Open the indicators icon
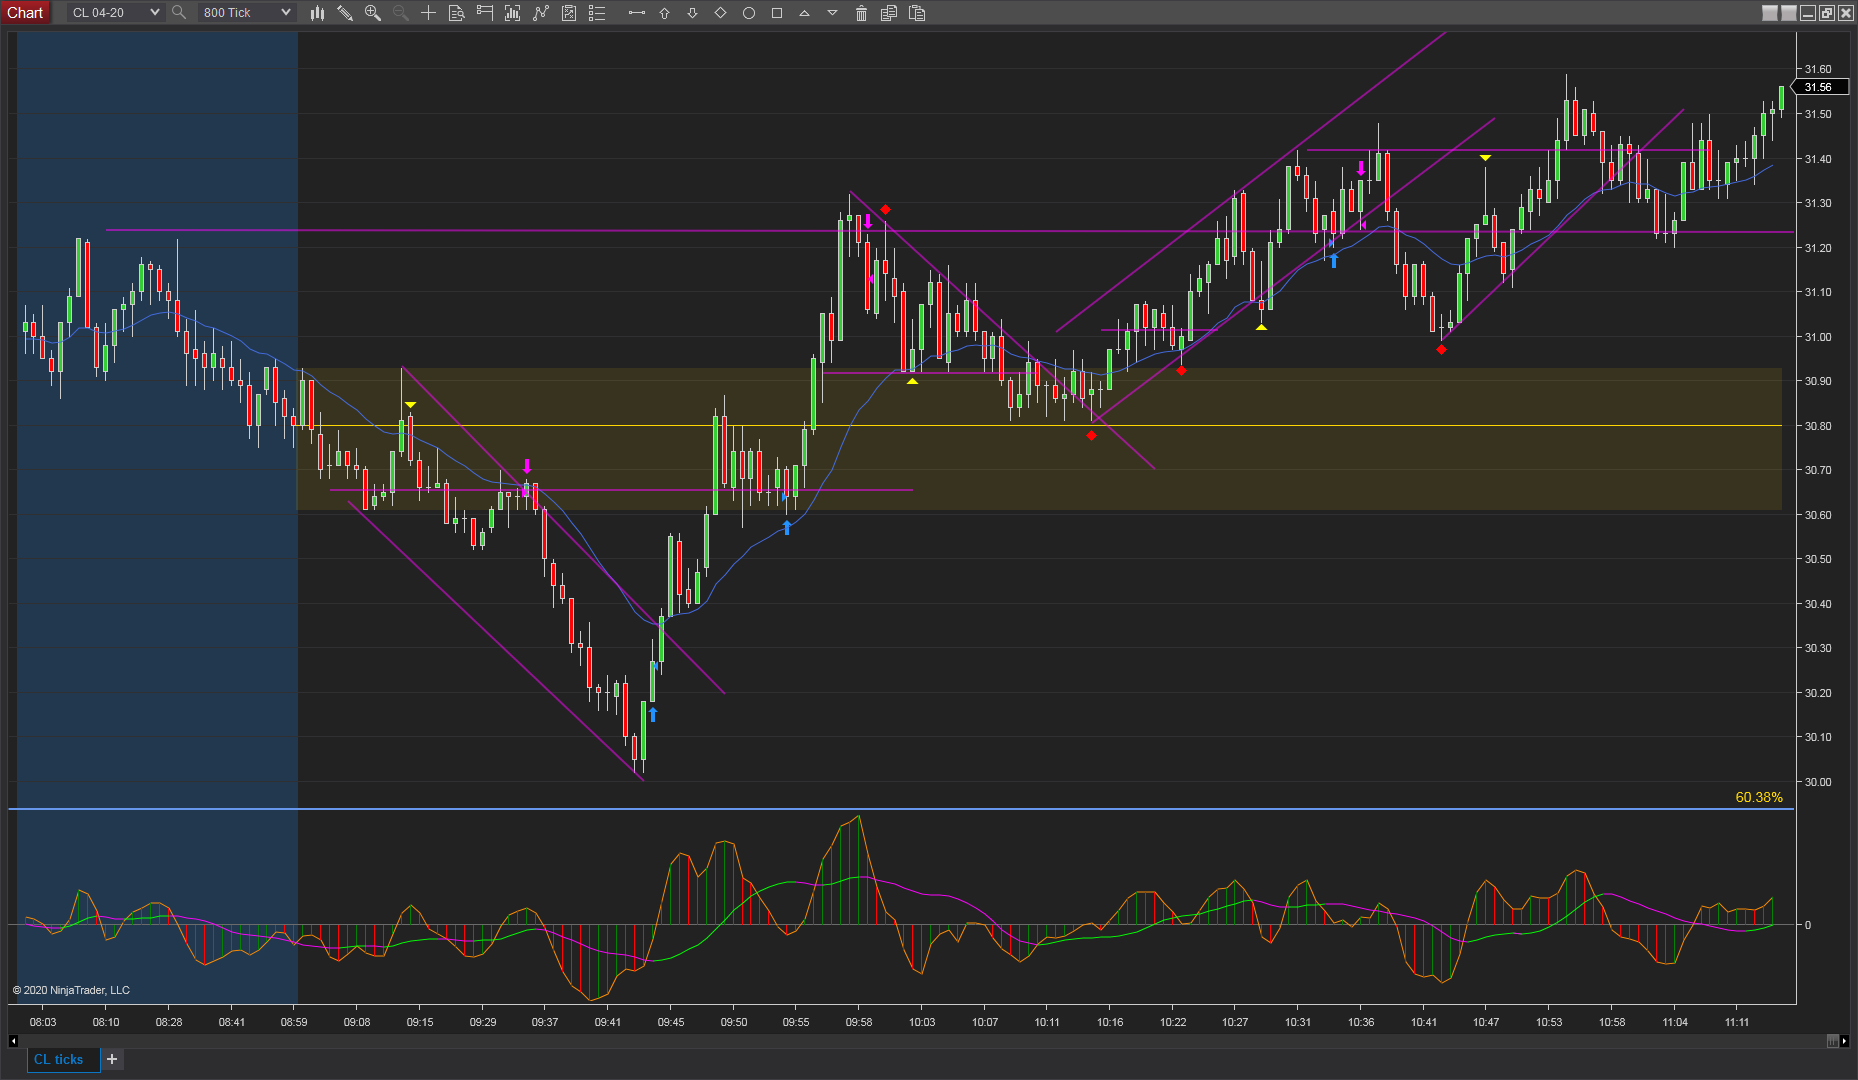The height and width of the screenshot is (1080, 1858). pyautogui.click(x=541, y=13)
